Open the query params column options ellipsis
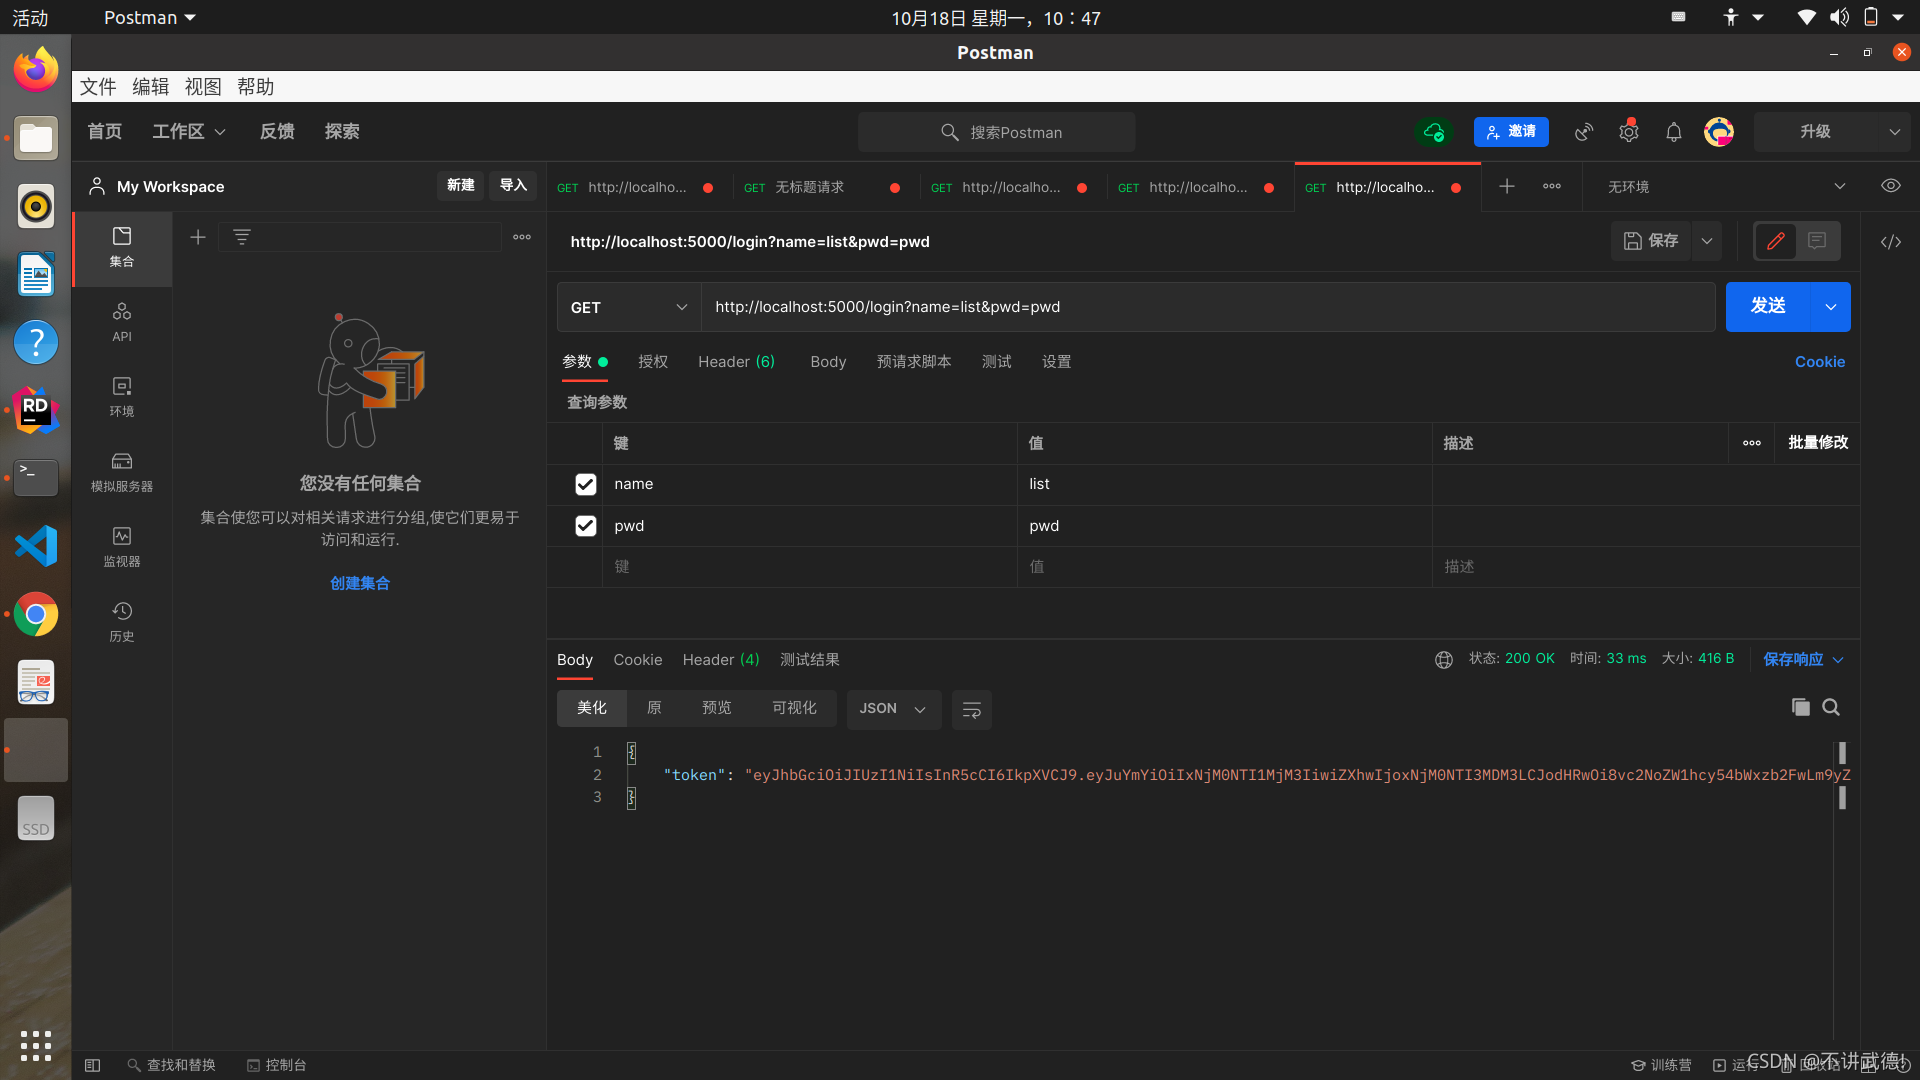1920x1080 pixels. tap(1752, 443)
